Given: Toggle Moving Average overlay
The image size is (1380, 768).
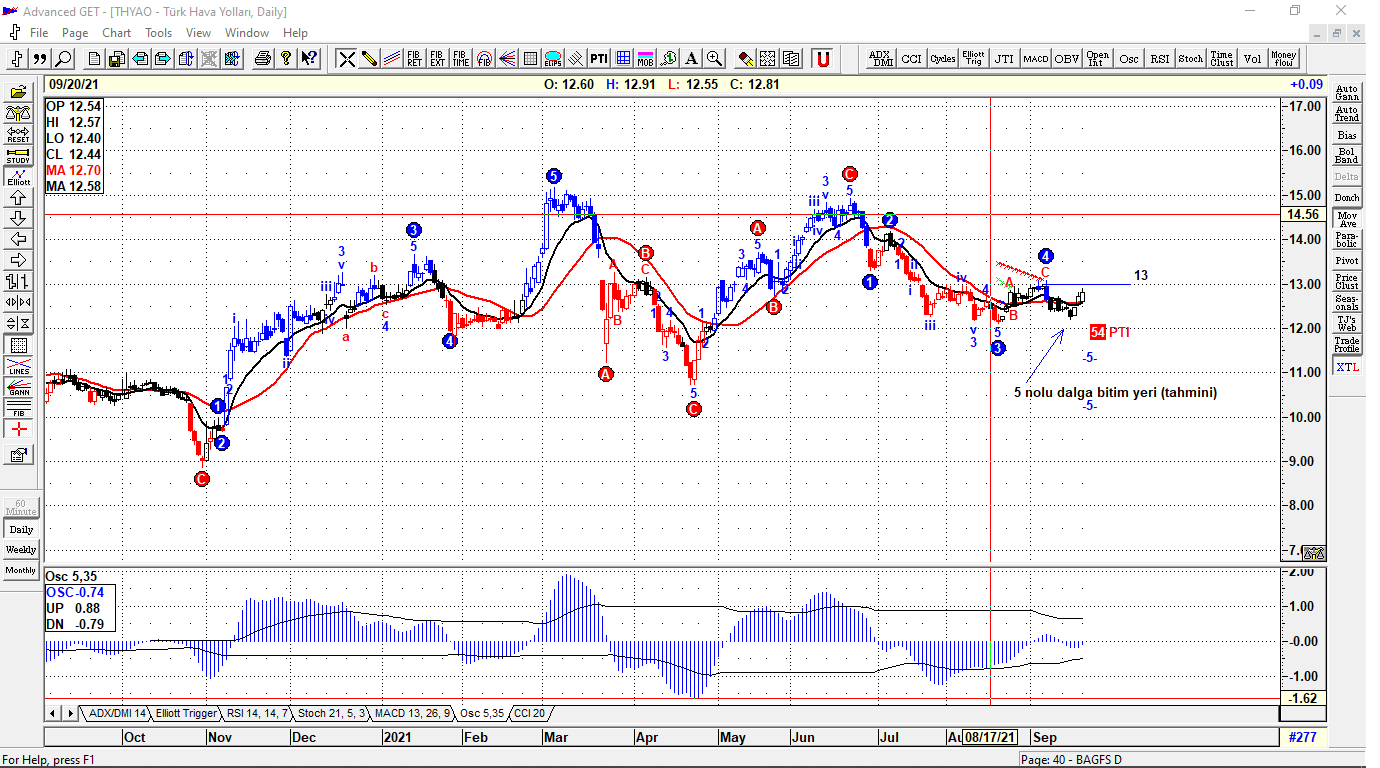Looking at the screenshot, I should coord(1347,219).
